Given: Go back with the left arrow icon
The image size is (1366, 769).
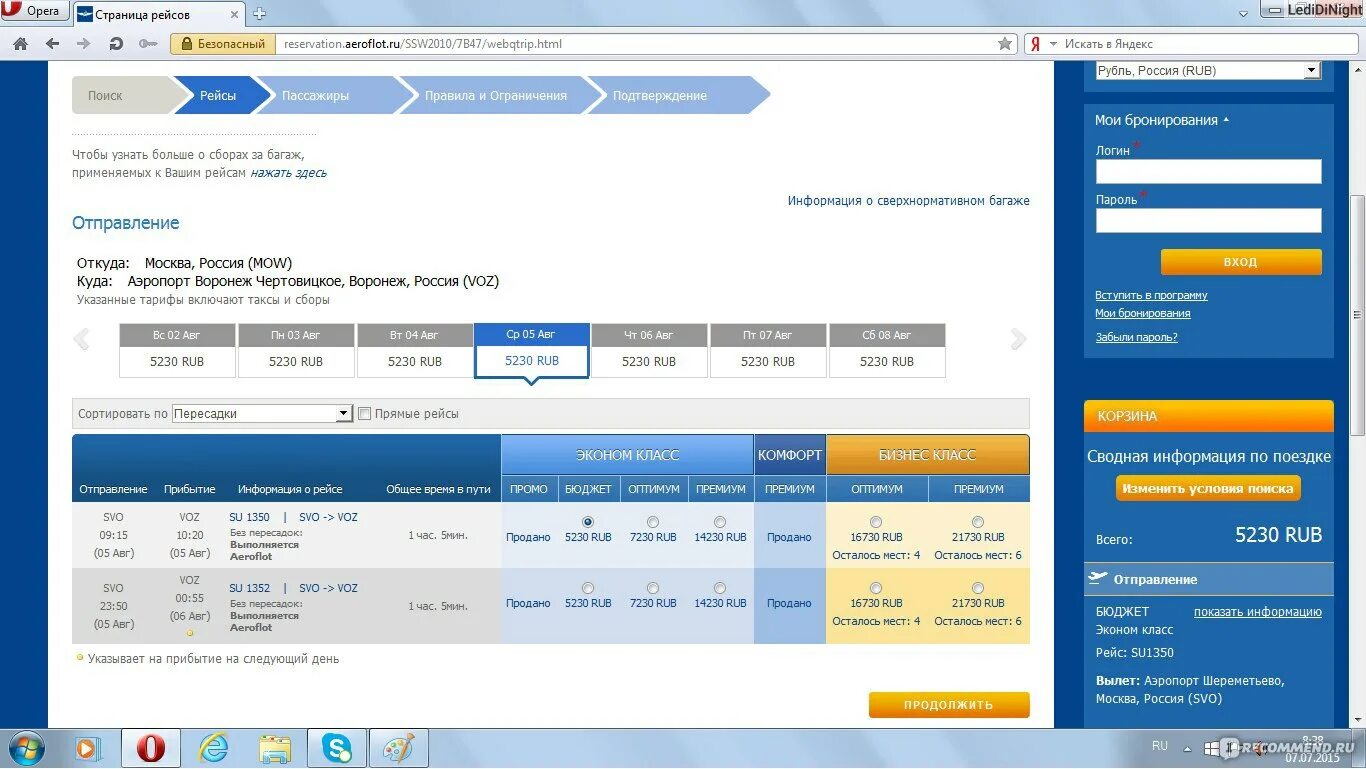Looking at the screenshot, I should 52,44.
